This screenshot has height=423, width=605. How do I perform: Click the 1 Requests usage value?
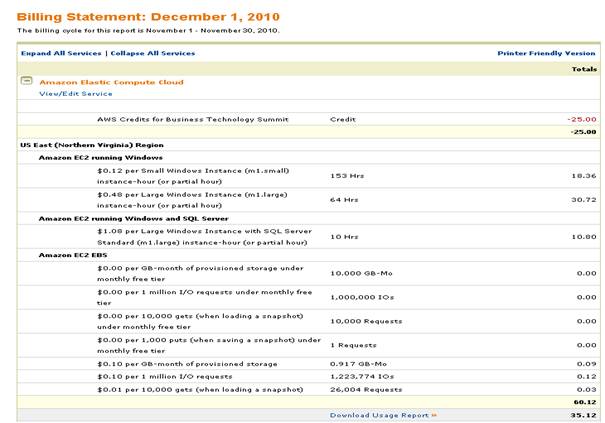tap(353, 345)
